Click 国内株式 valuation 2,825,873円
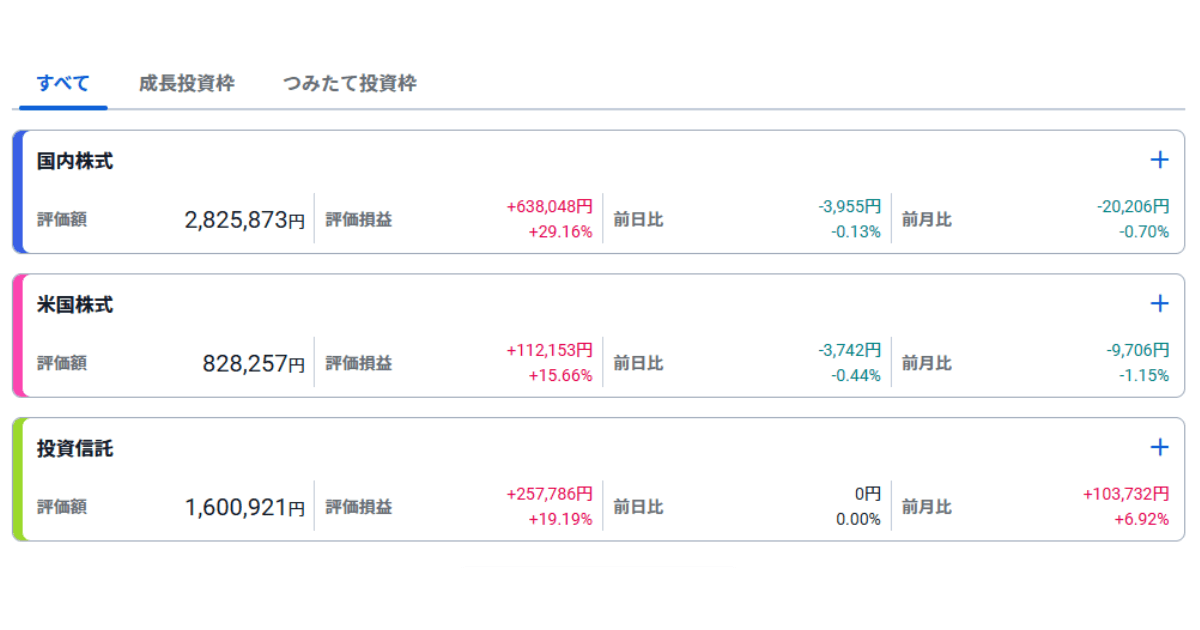 click(244, 220)
